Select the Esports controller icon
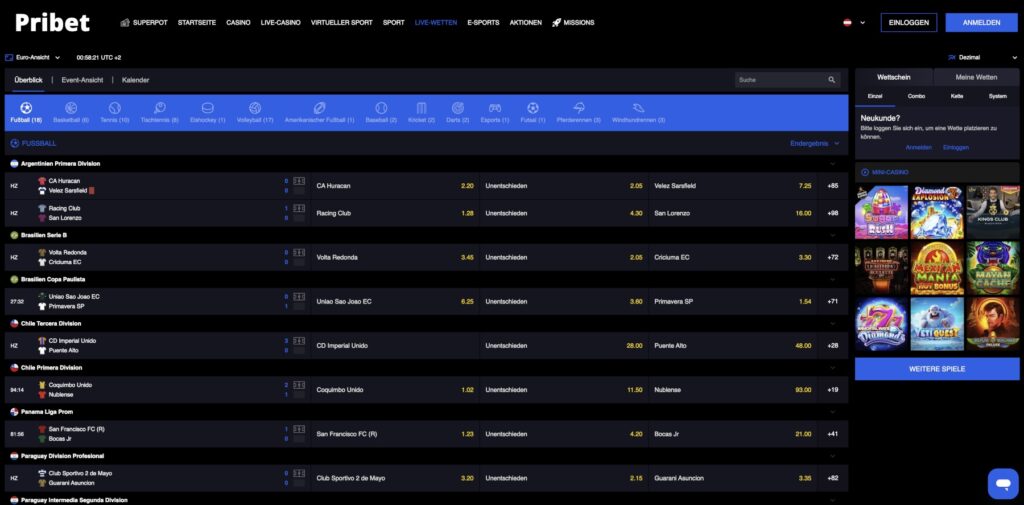 click(x=495, y=108)
